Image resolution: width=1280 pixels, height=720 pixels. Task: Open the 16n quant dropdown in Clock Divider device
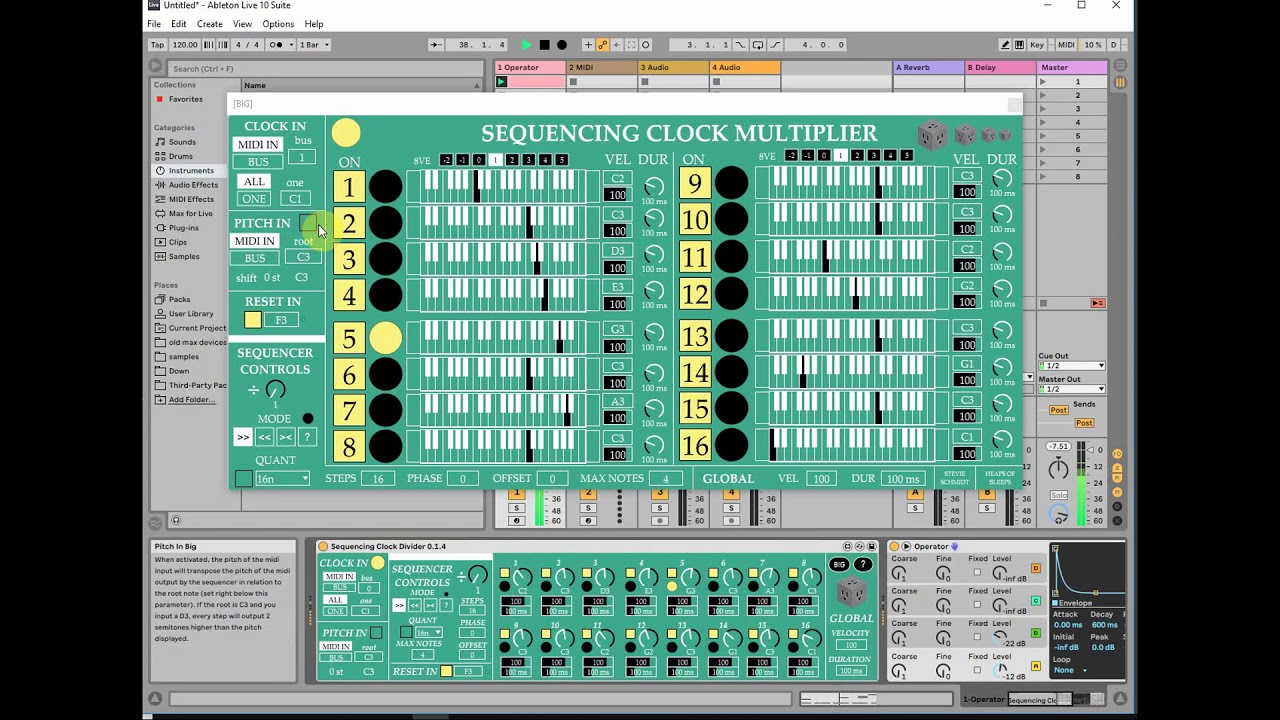coord(429,633)
